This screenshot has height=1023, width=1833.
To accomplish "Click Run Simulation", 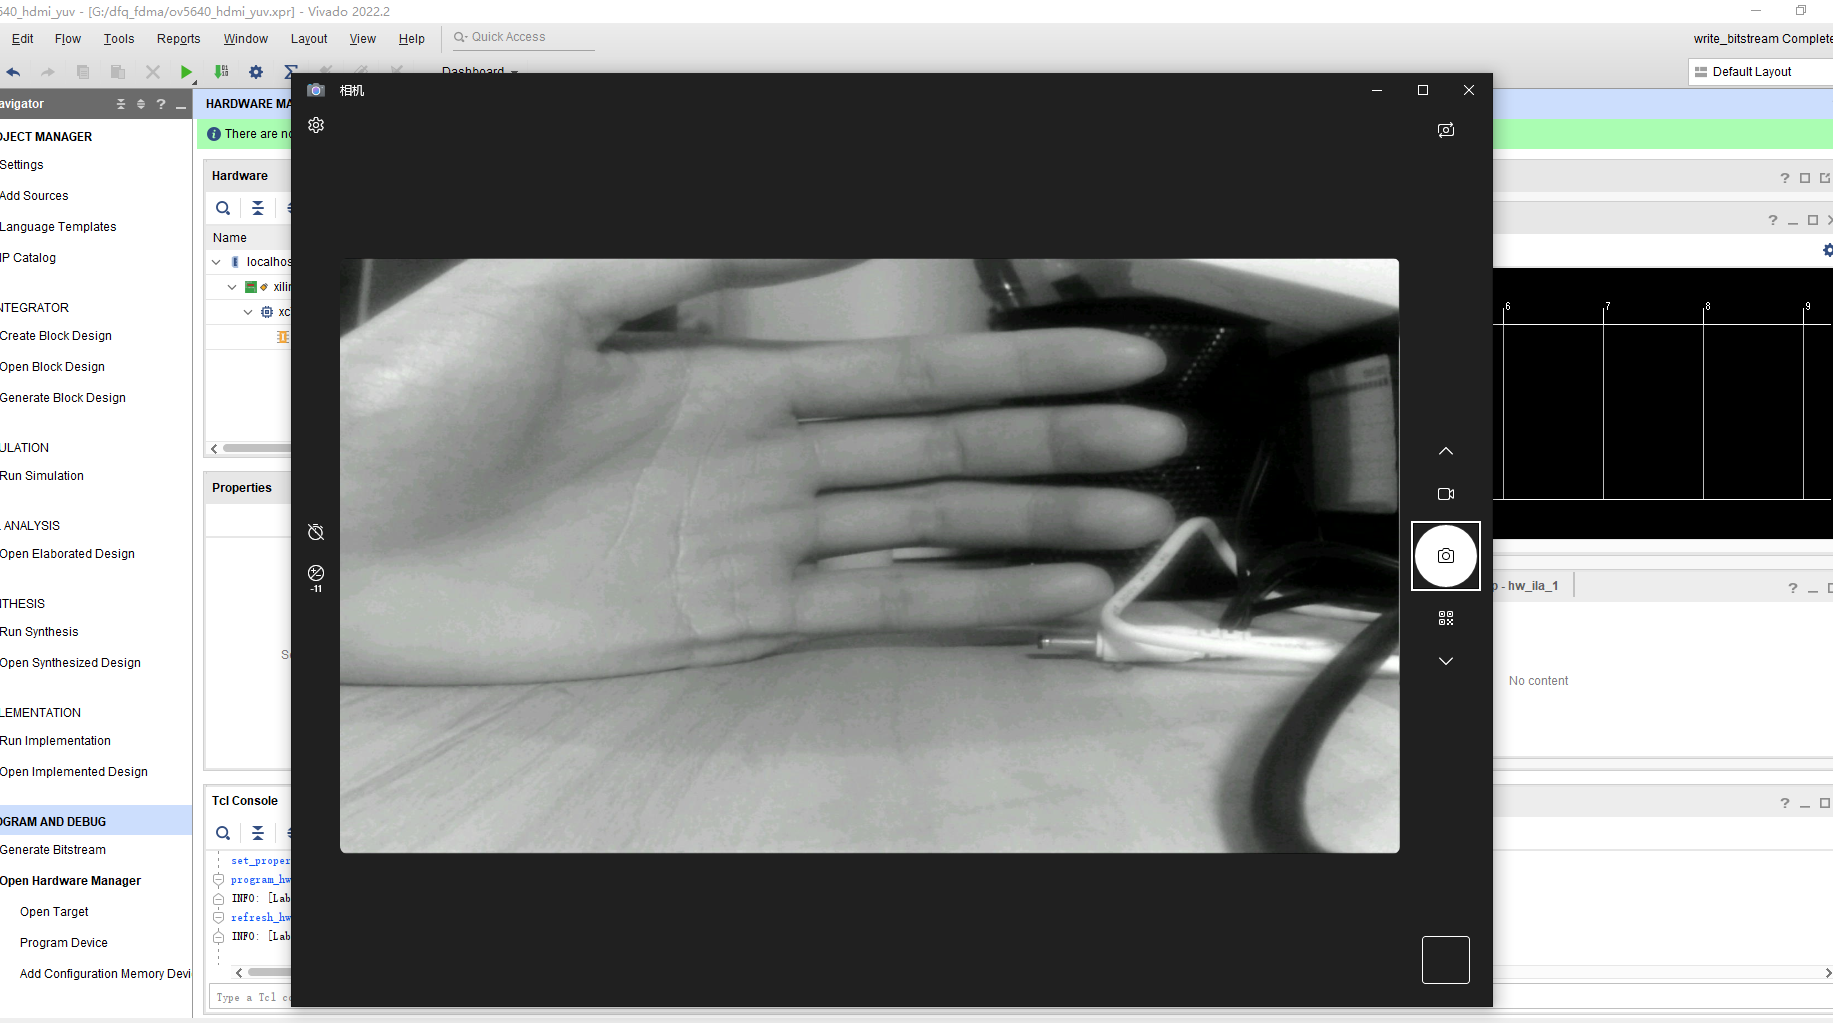I will [x=42, y=476].
